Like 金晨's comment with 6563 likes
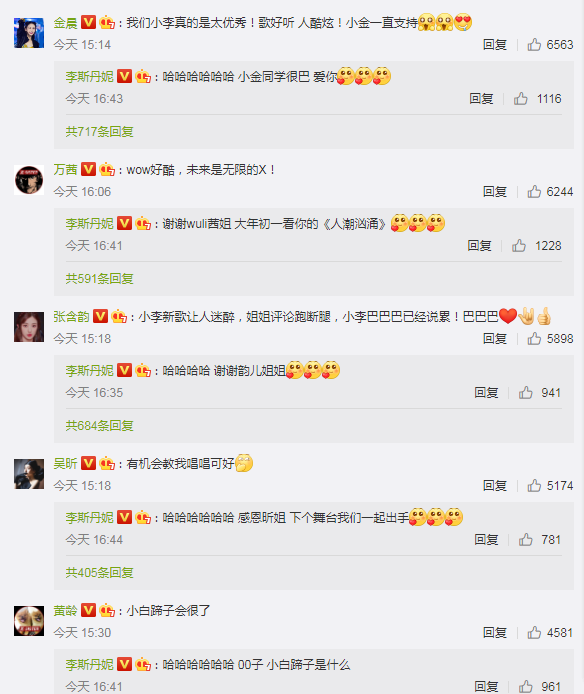584x694 pixels. click(534, 44)
